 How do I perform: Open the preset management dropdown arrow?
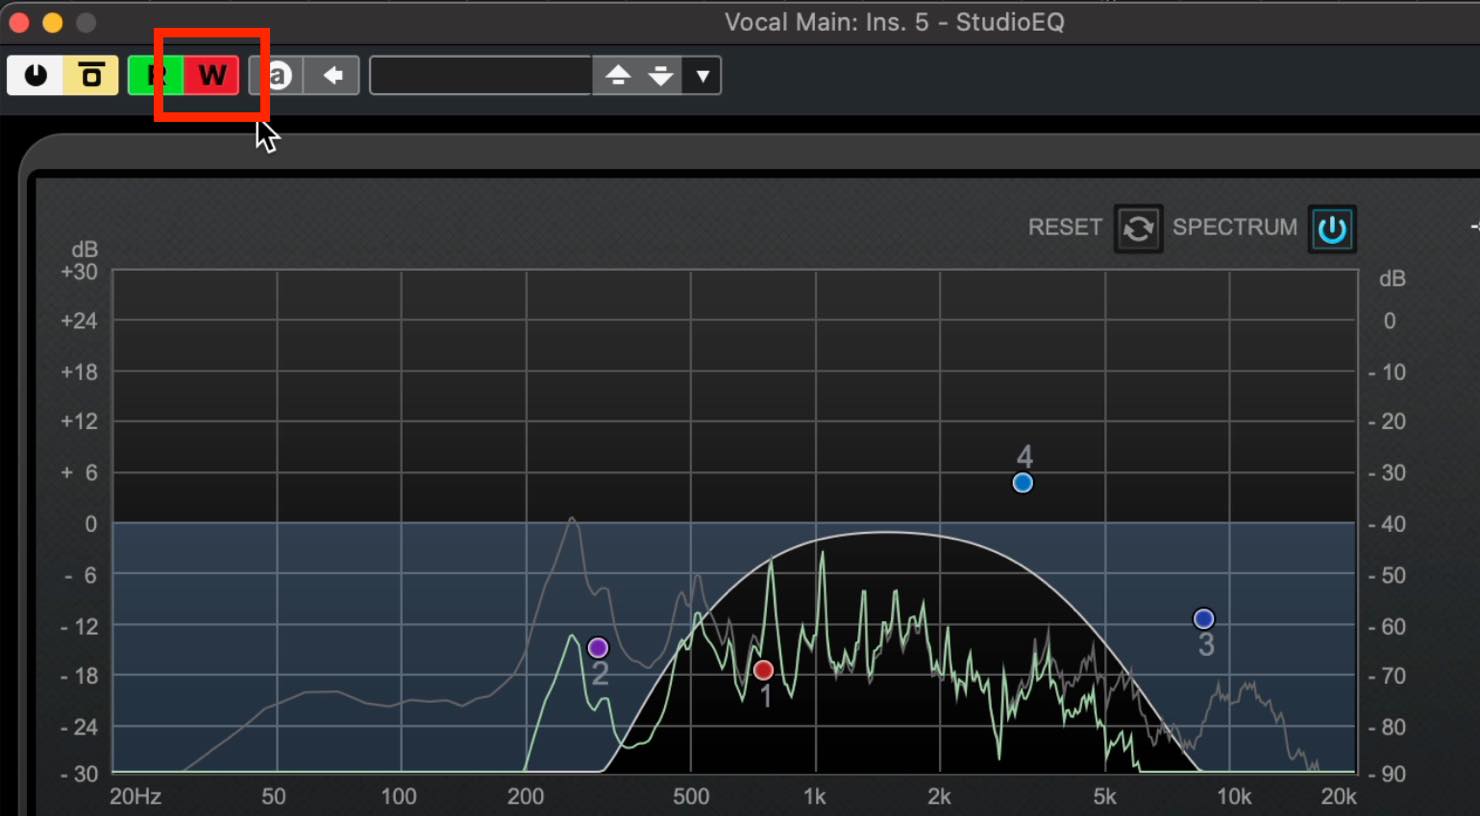click(702, 75)
